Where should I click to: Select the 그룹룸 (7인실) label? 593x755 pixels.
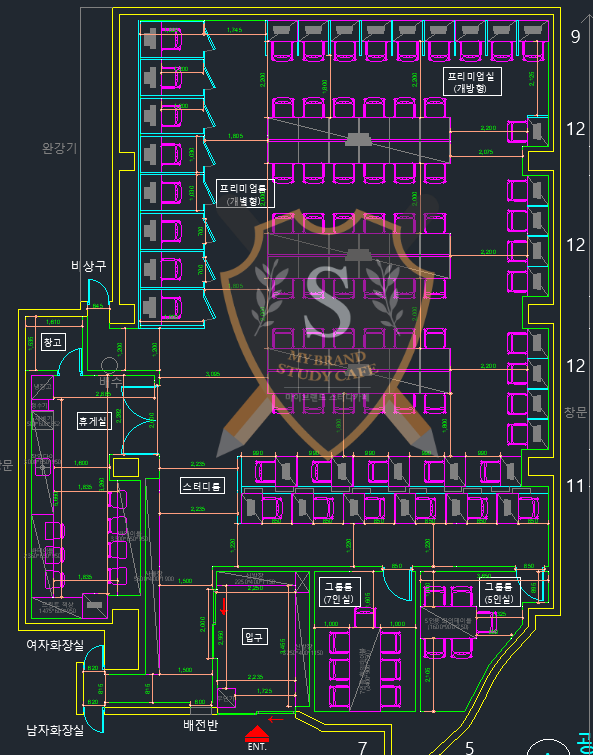point(337,591)
